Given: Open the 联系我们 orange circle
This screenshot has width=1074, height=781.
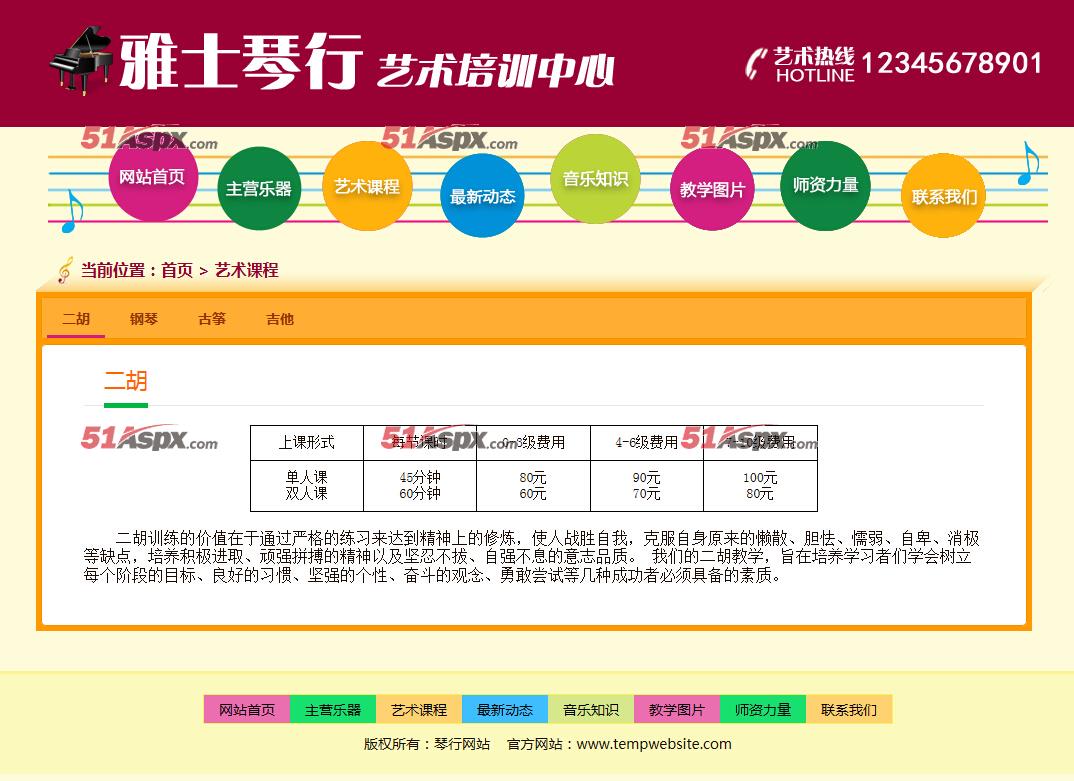Looking at the screenshot, I should 944,196.
